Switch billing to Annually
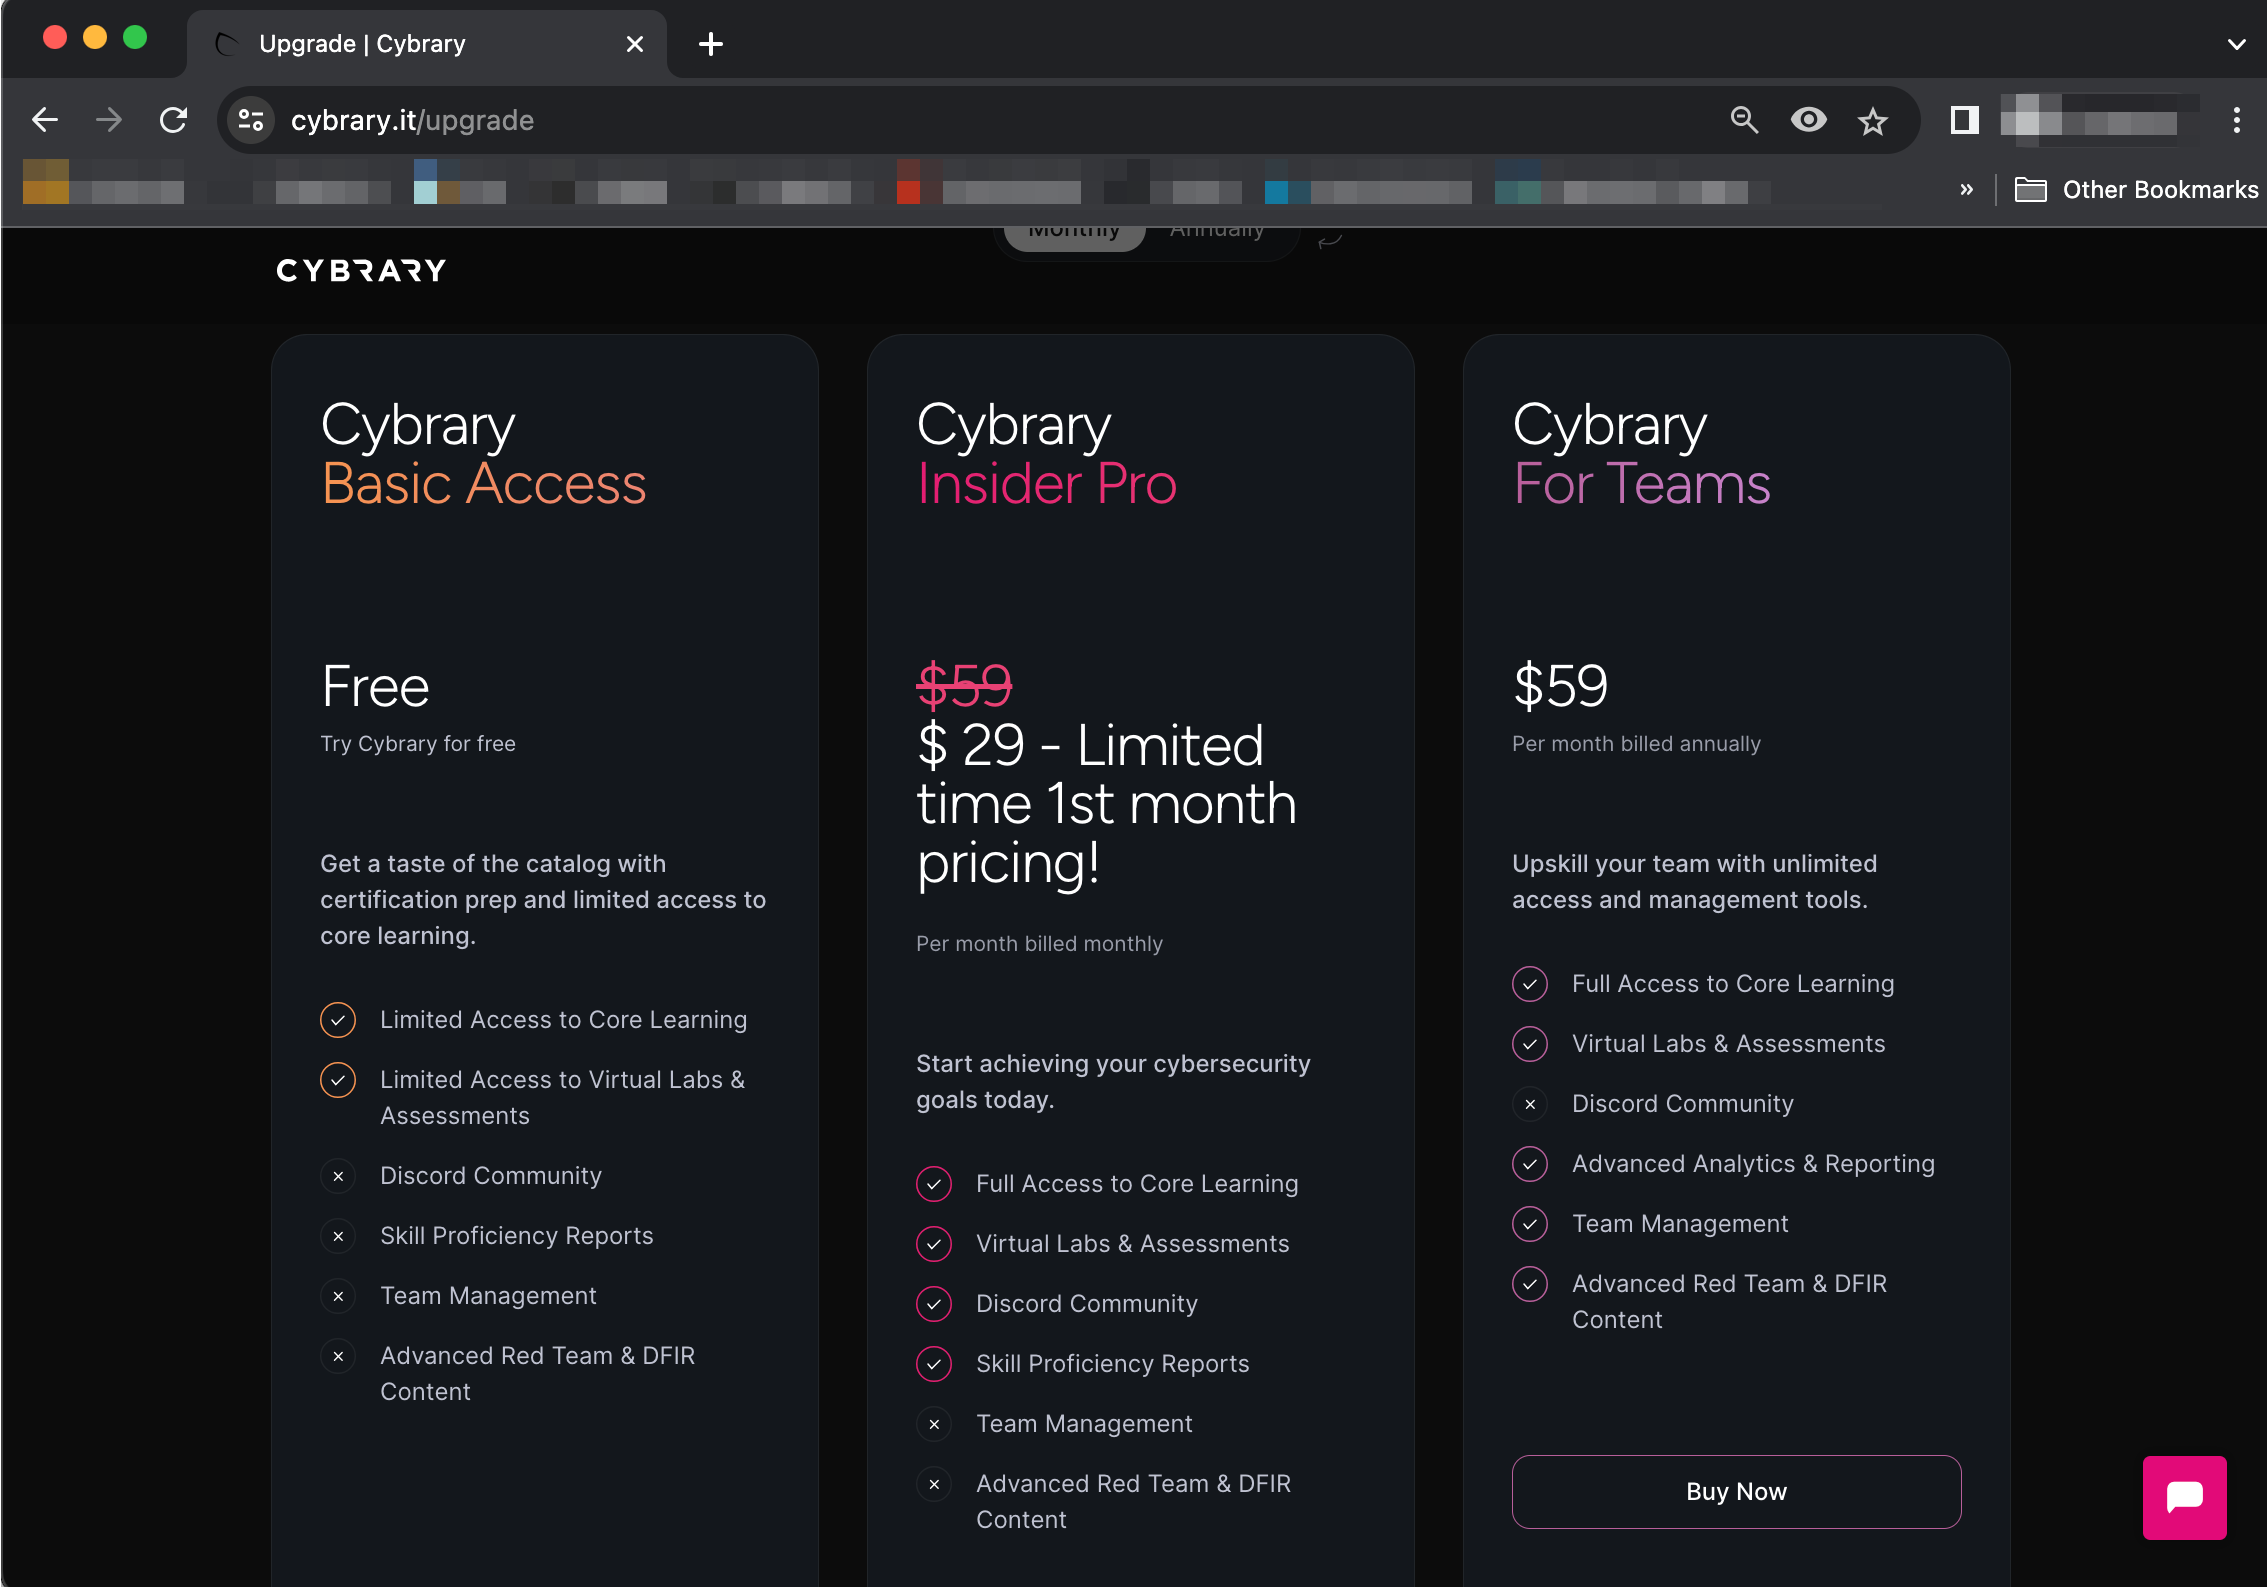Image resolution: width=2267 pixels, height=1587 pixels. coord(1217,233)
